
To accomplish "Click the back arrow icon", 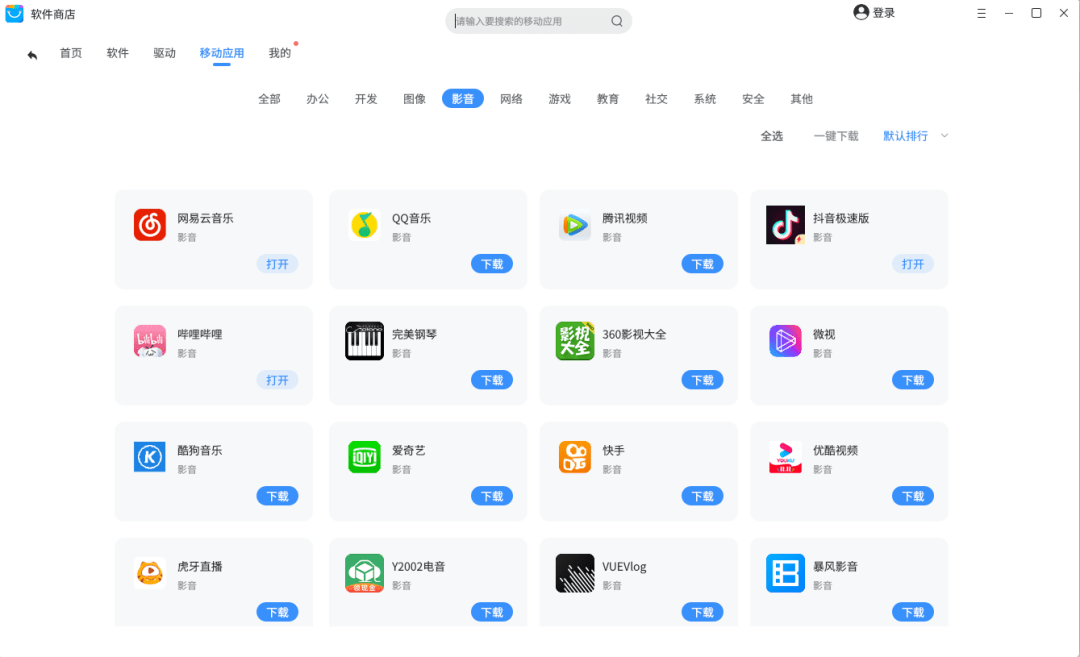I will pyautogui.click(x=32, y=54).
